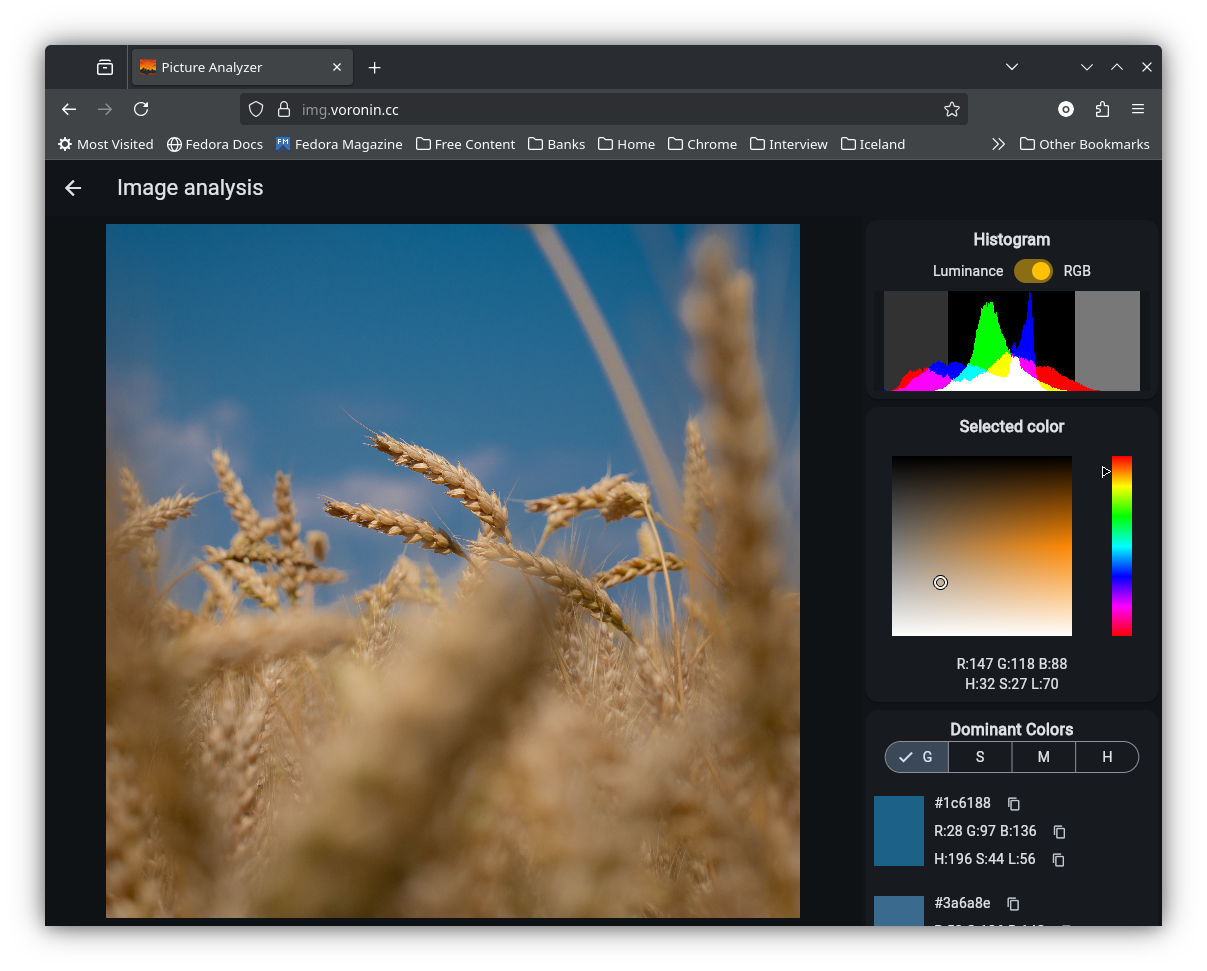This screenshot has height=971, width=1207.
Task: Open the shield tracking protection icon
Action: (256, 109)
